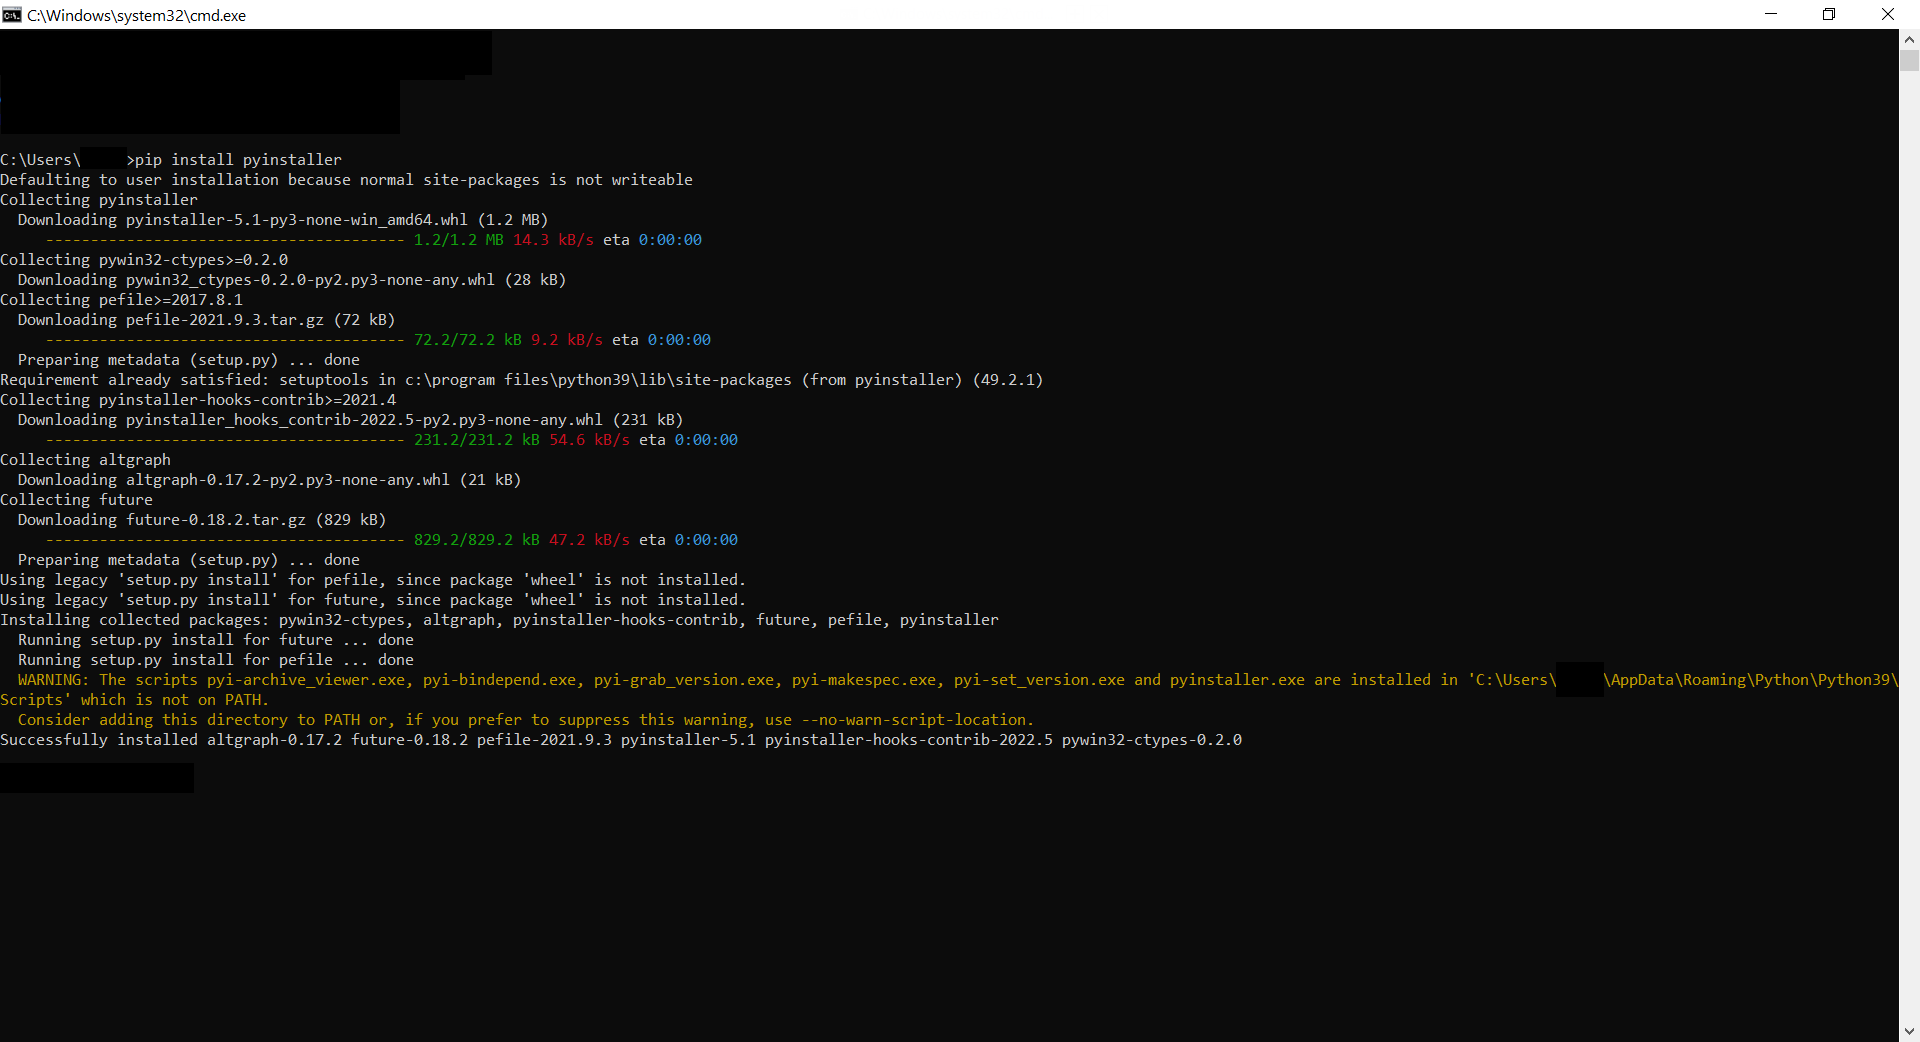Restore down the Command Prompt window
Image resolution: width=1920 pixels, height=1042 pixels.
point(1829,14)
